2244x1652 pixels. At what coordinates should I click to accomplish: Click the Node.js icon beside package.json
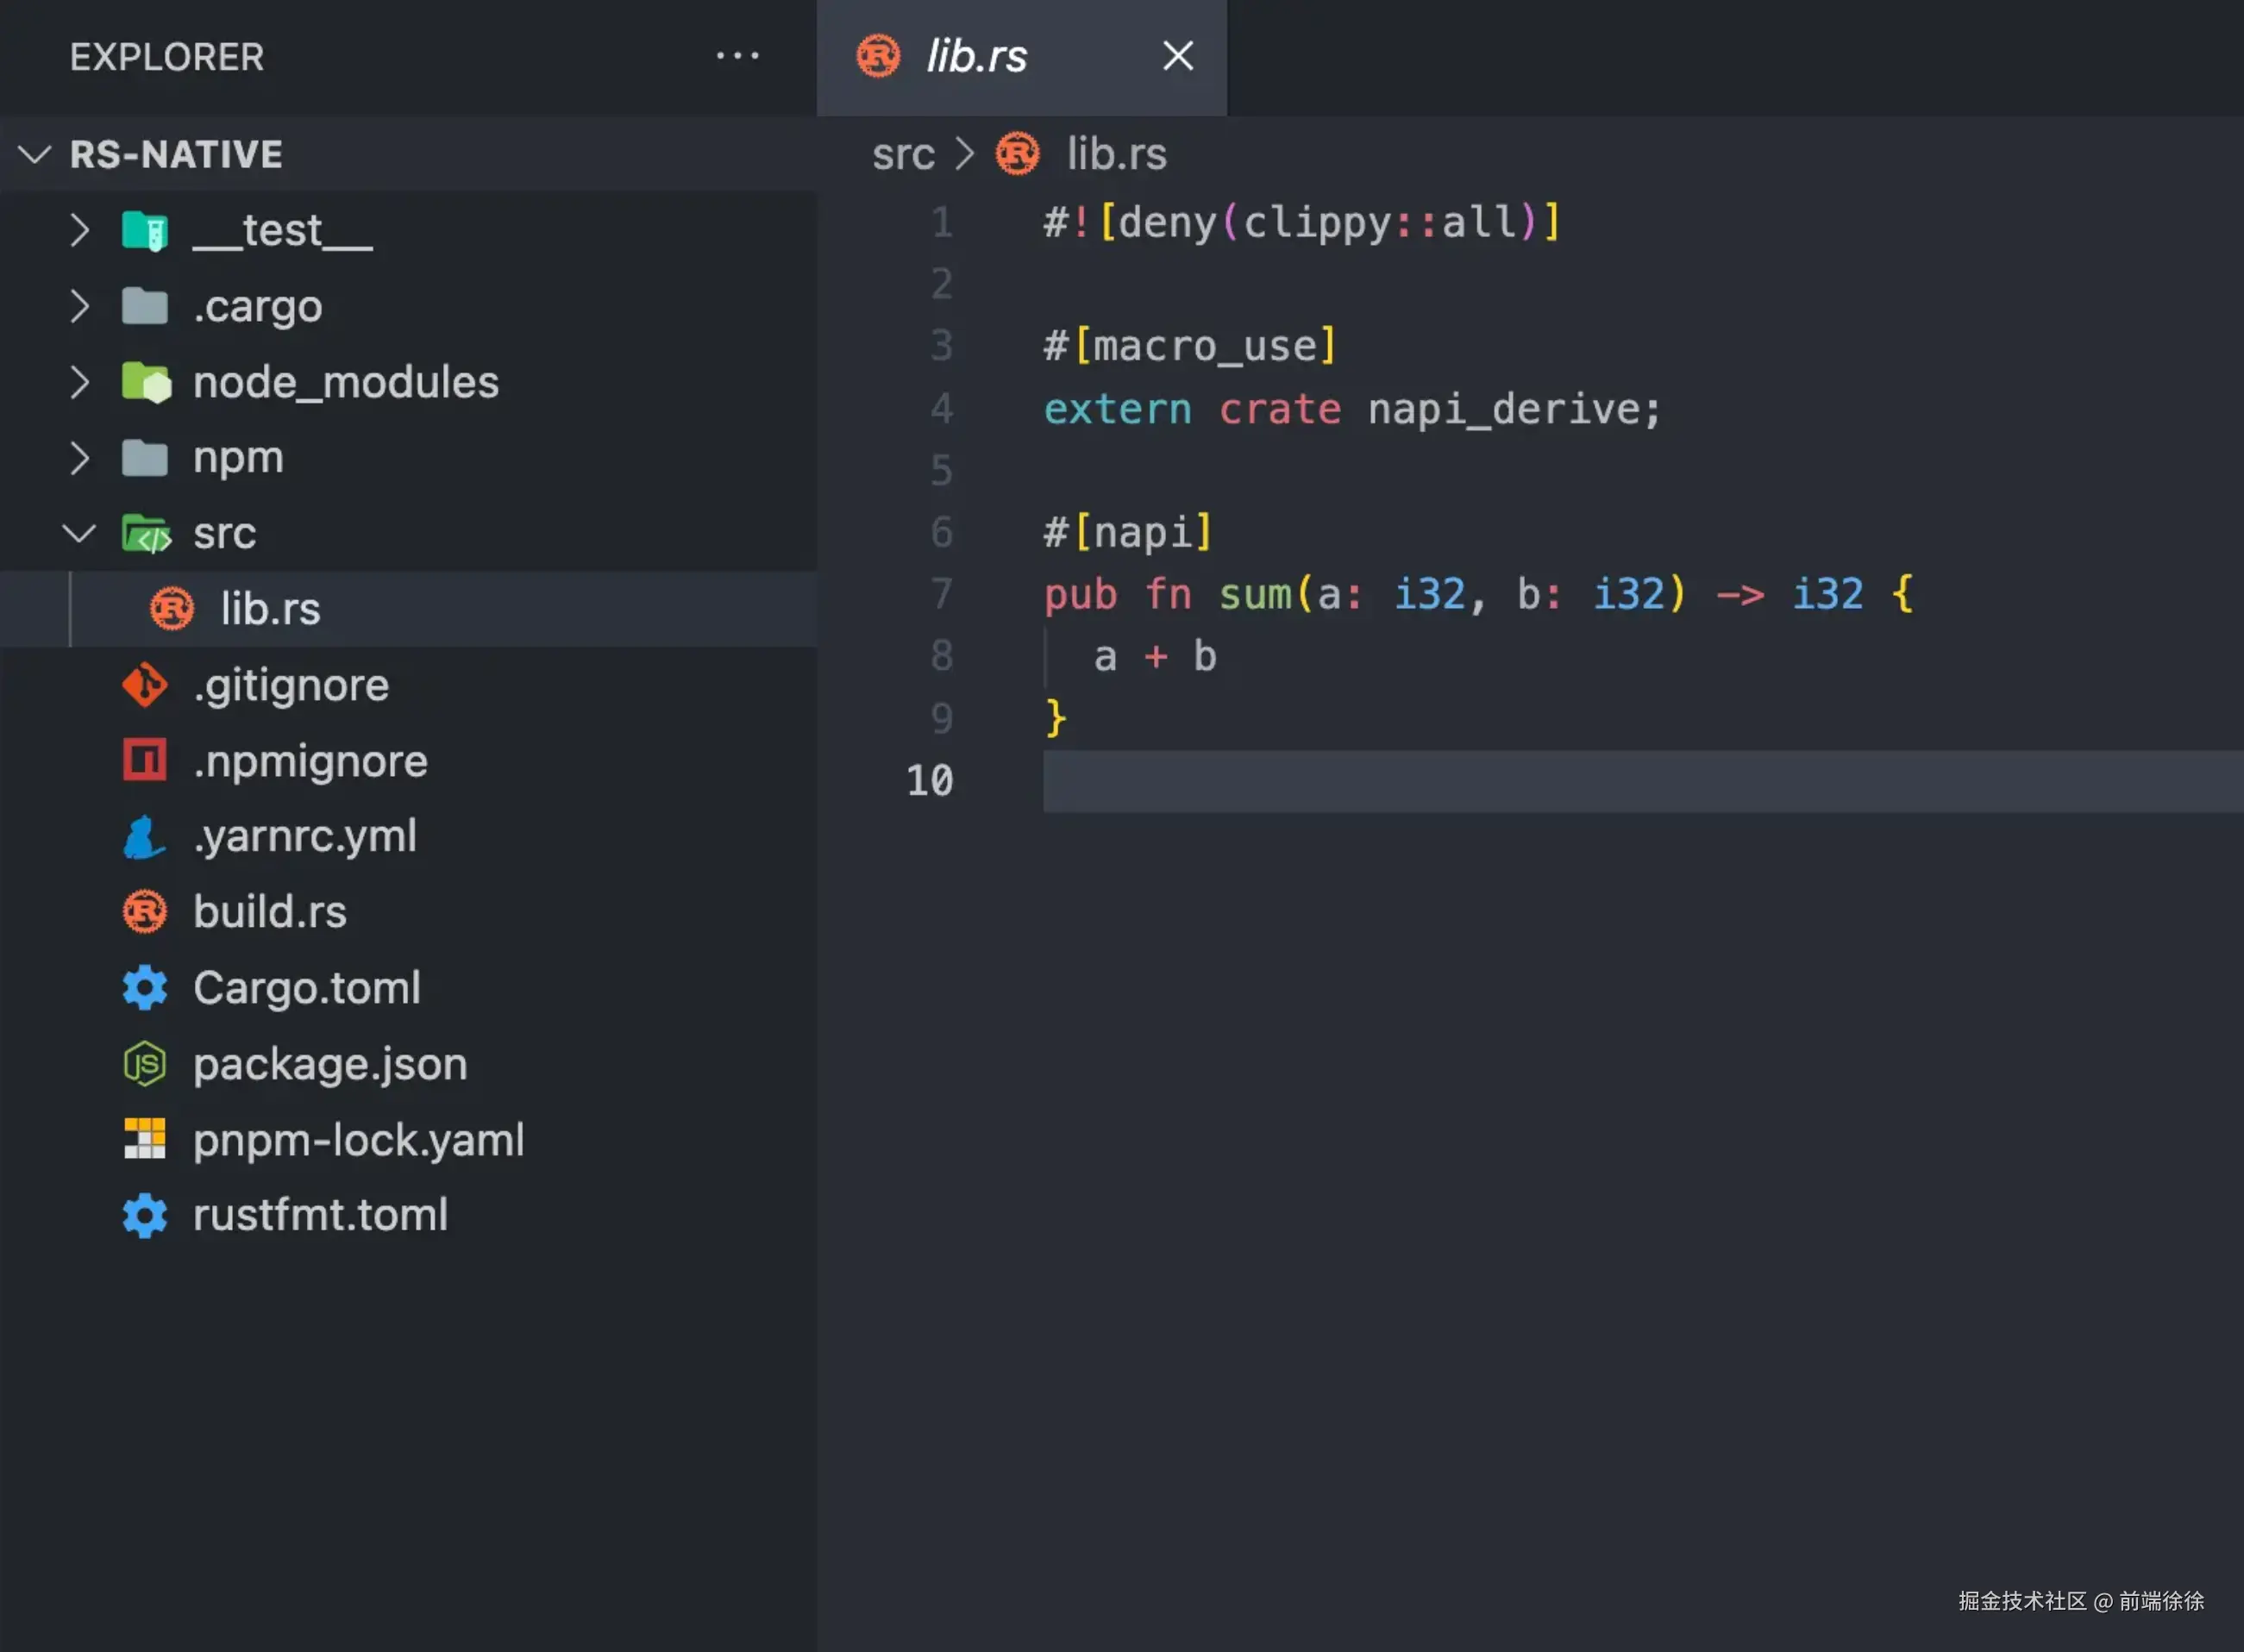pos(145,1064)
